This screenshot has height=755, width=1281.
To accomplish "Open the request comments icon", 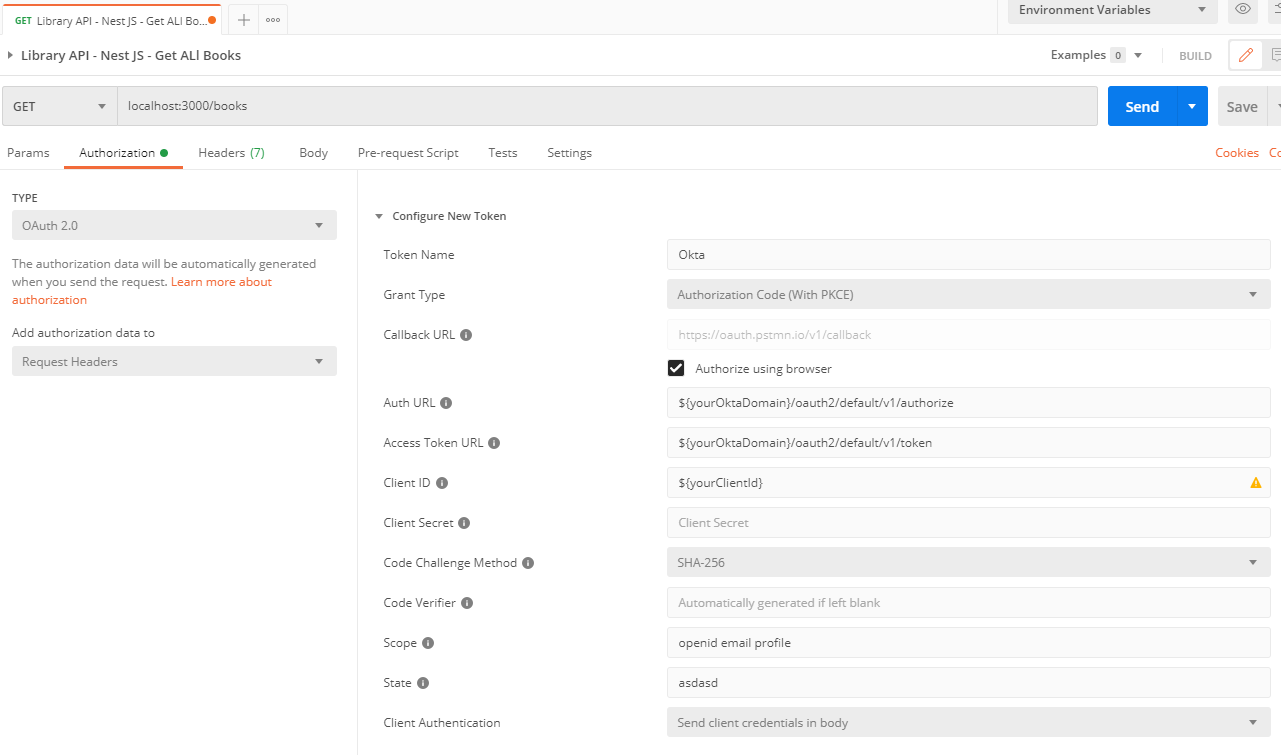I will point(1275,55).
